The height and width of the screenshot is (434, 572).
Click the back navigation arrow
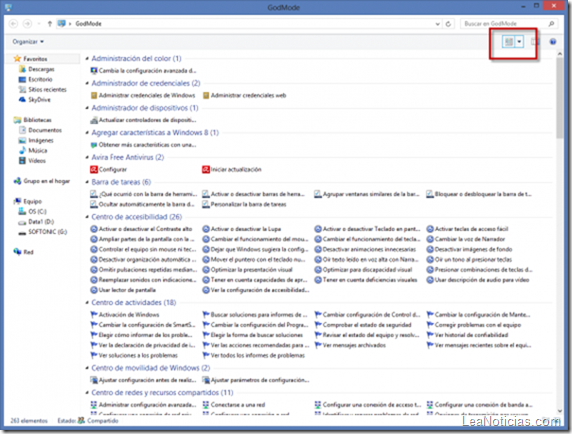coord(13,24)
